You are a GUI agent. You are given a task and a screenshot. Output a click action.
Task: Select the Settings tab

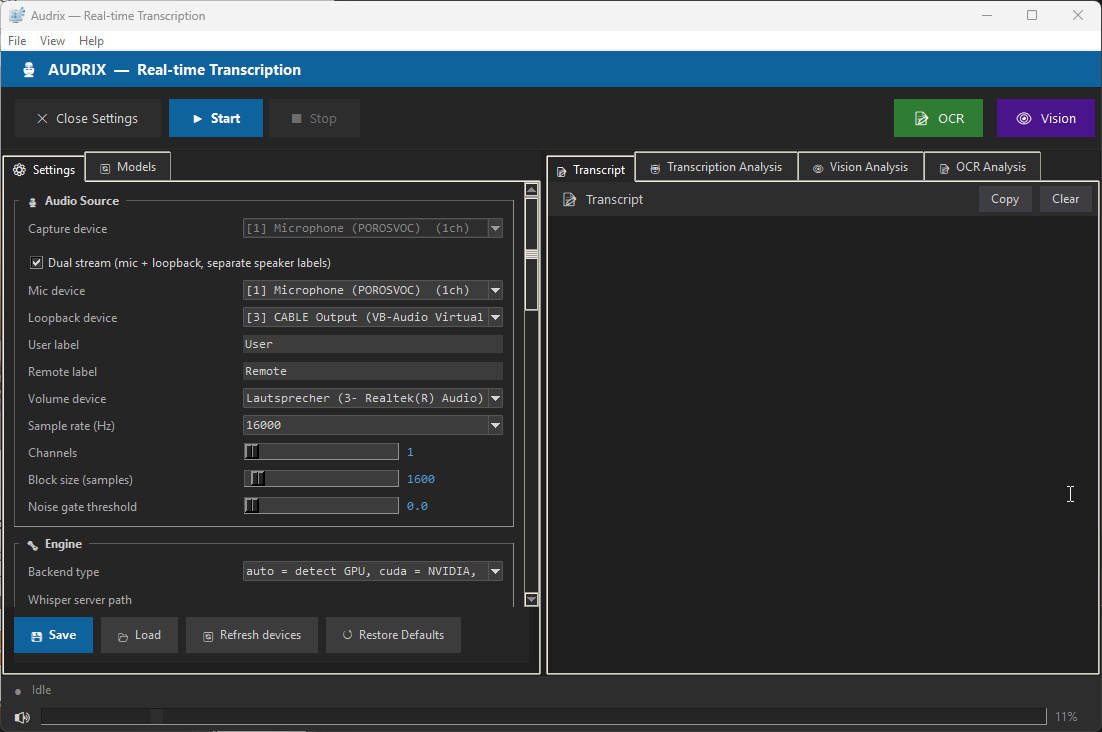point(44,169)
